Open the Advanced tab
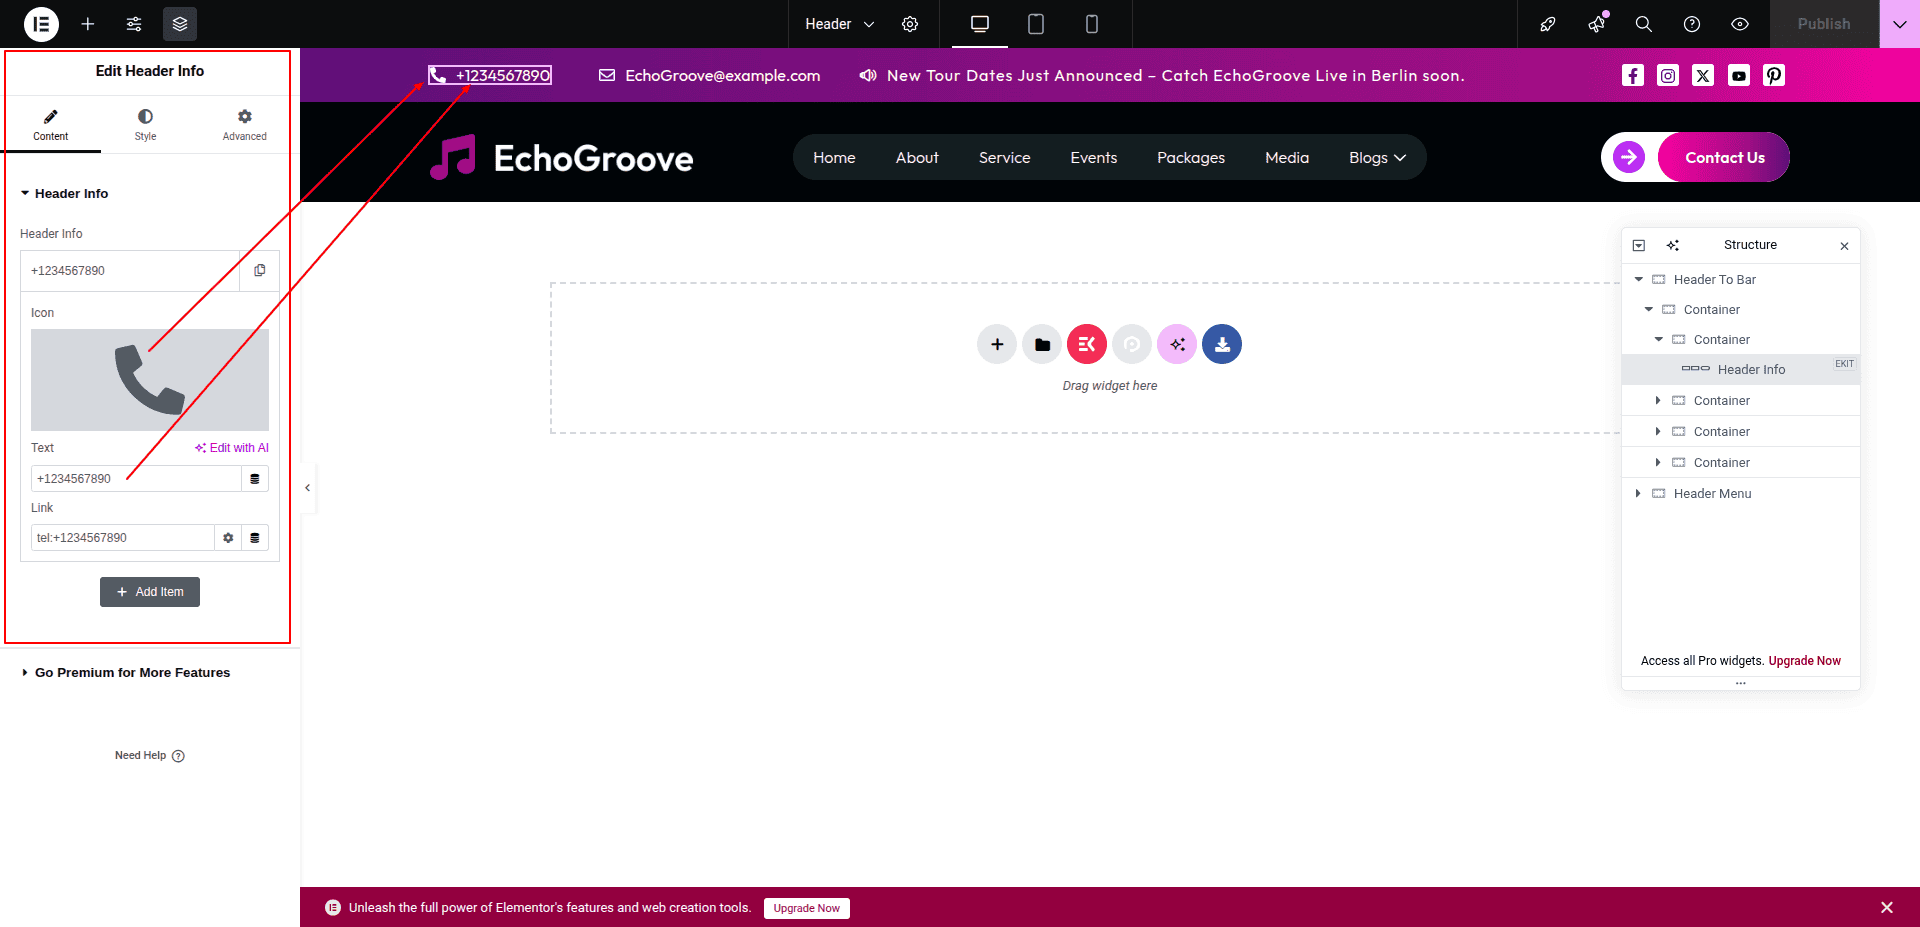Image resolution: width=1920 pixels, height=927 pixels. [x=244, y=125]
